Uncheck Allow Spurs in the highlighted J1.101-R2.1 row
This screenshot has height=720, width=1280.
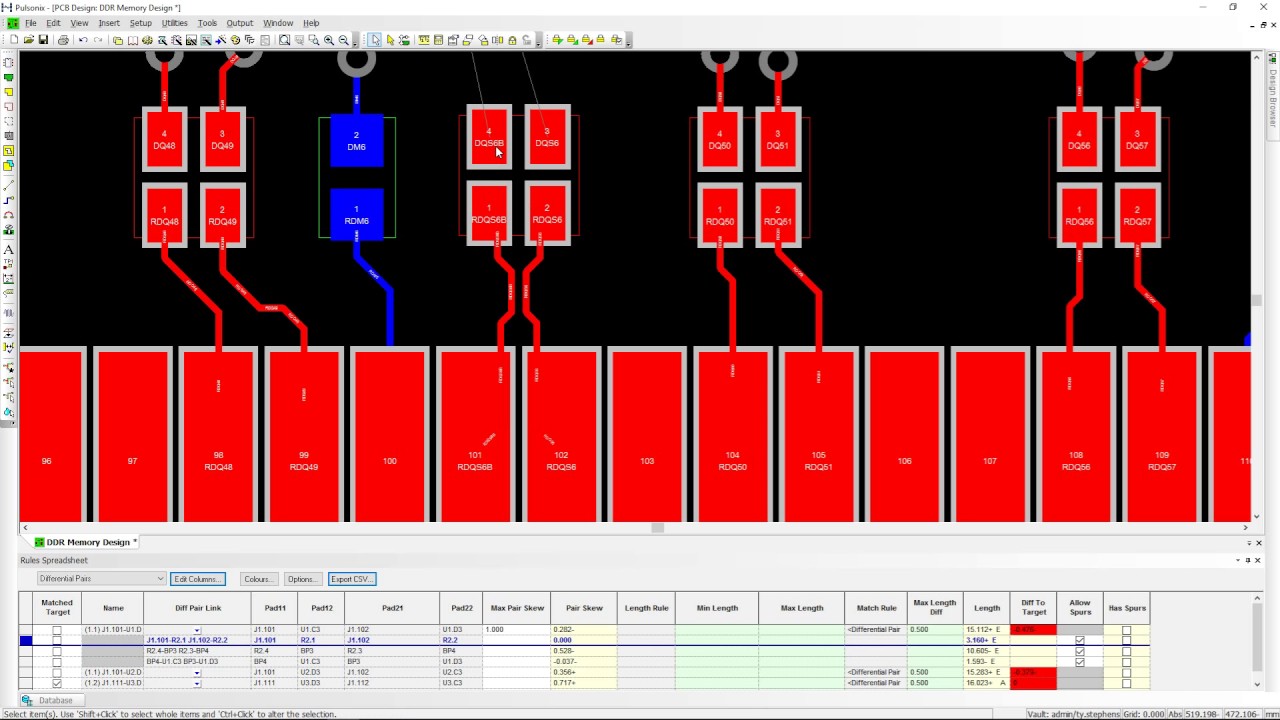pos(1079,640)
